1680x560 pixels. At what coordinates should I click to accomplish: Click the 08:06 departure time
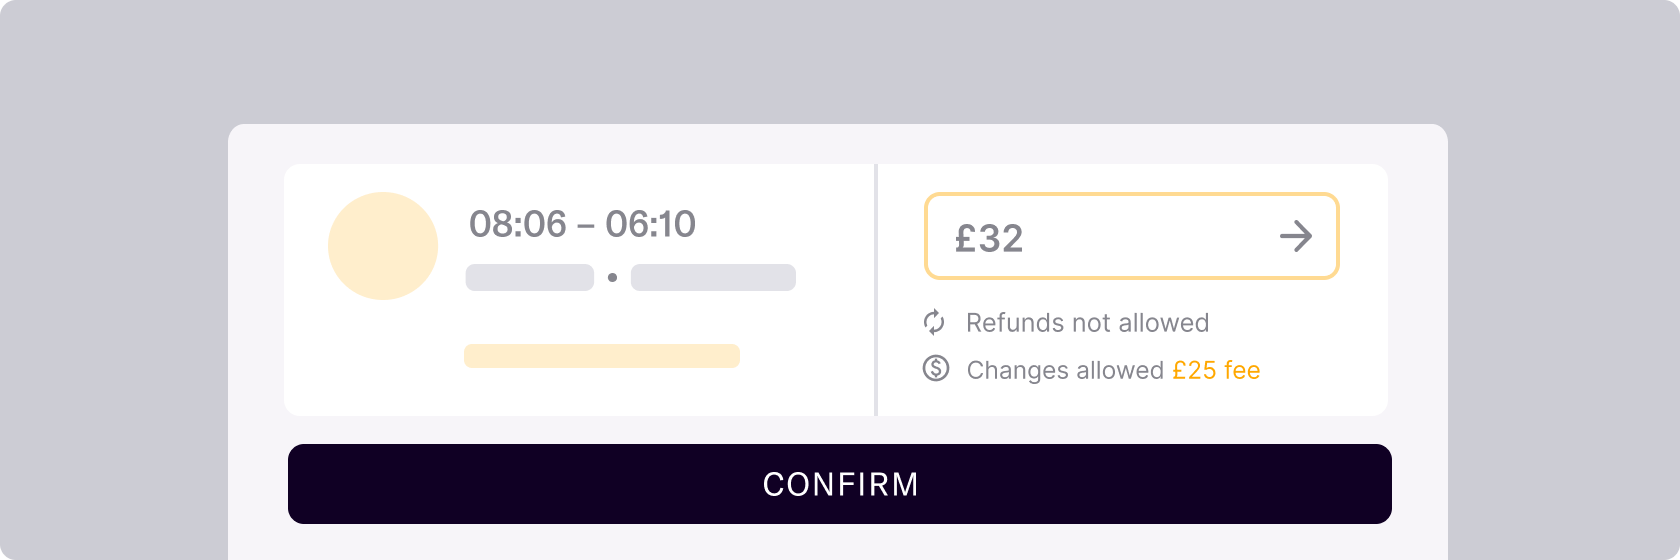pyautogui.click(x=518, y=224)
